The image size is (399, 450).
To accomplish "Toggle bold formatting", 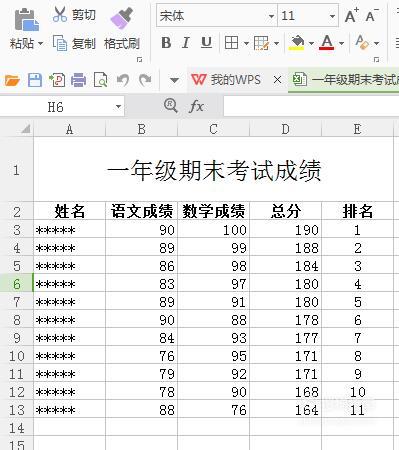I will [x=166, y=43].
